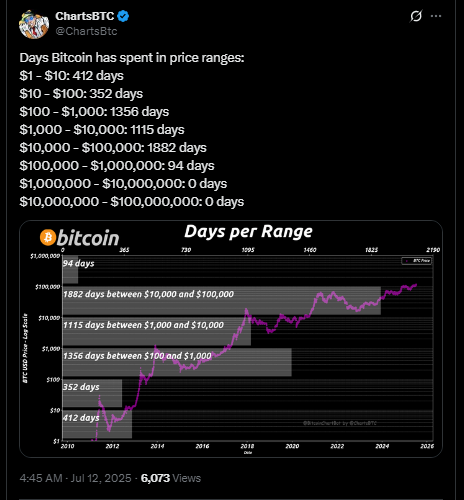
Task: Open the @ChartsBtc handle link
Action: pyautogui.click(x=86, y=31)
